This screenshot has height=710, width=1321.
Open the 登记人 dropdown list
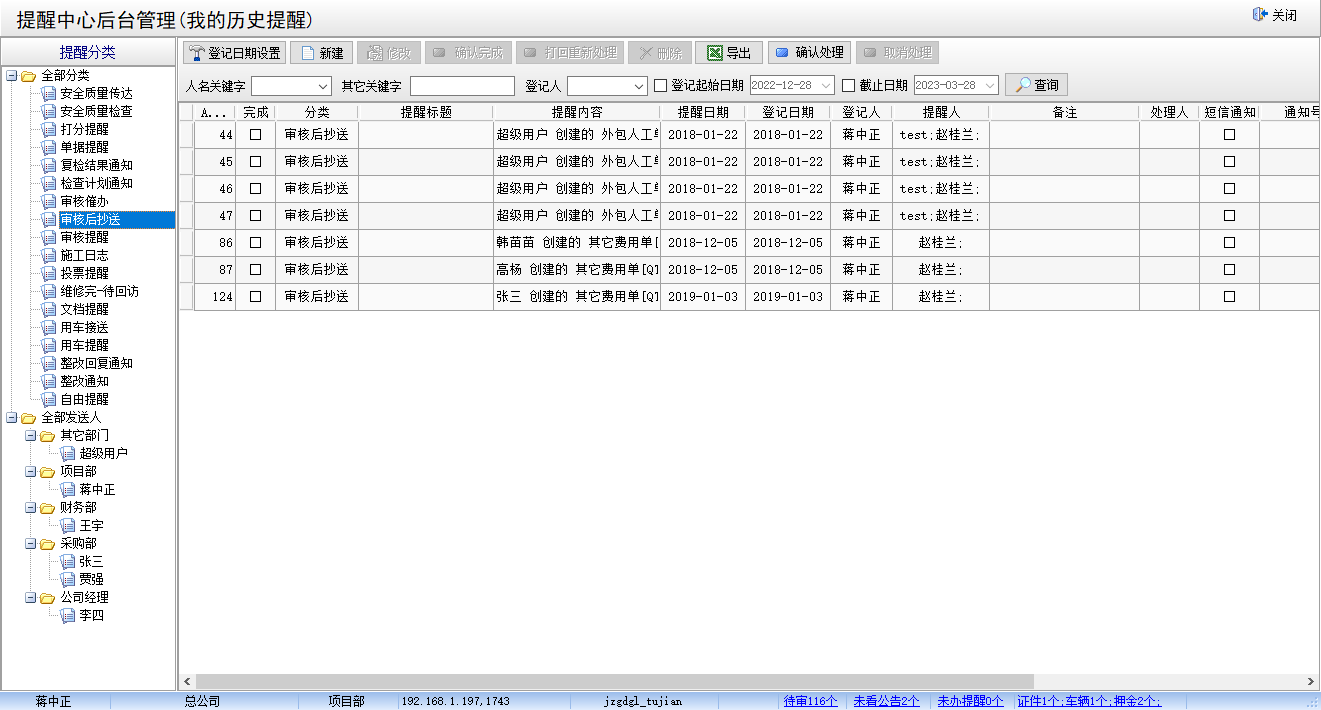pyautogui.click(x=638, y=86)
